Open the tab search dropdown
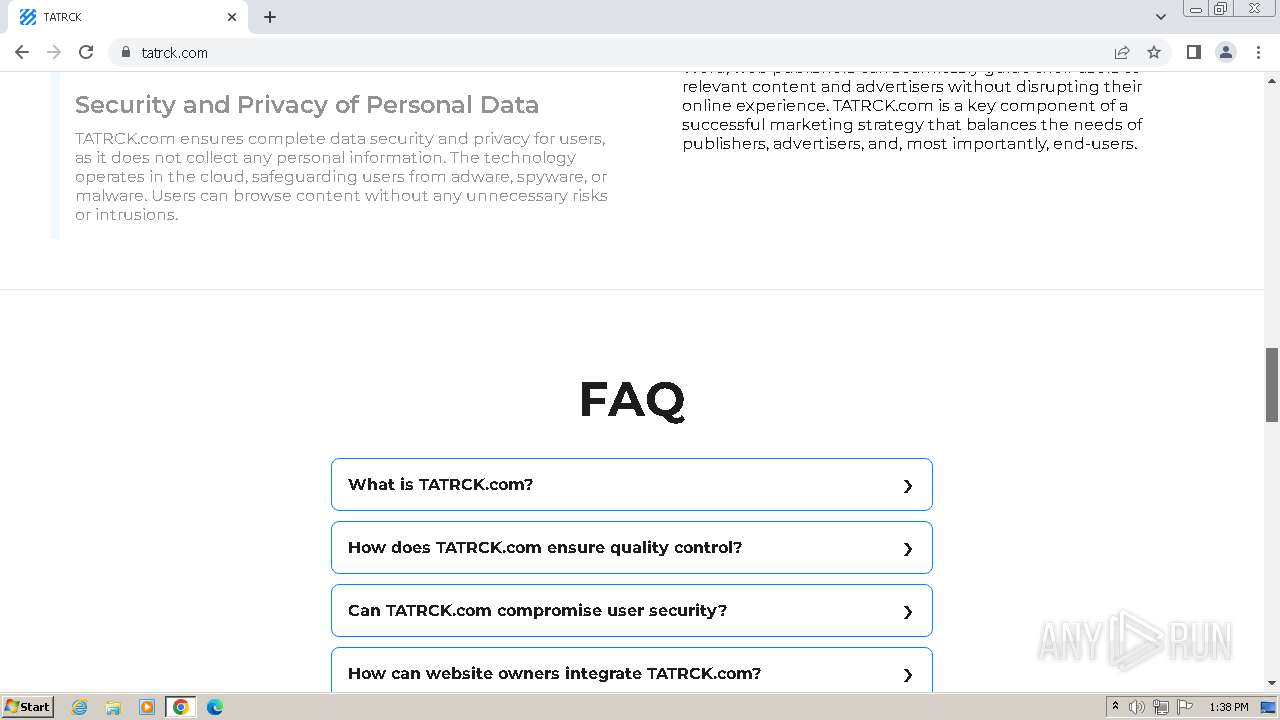Image resolution: width=1280 pixels, height=720 pixels. coord(1160,17)
